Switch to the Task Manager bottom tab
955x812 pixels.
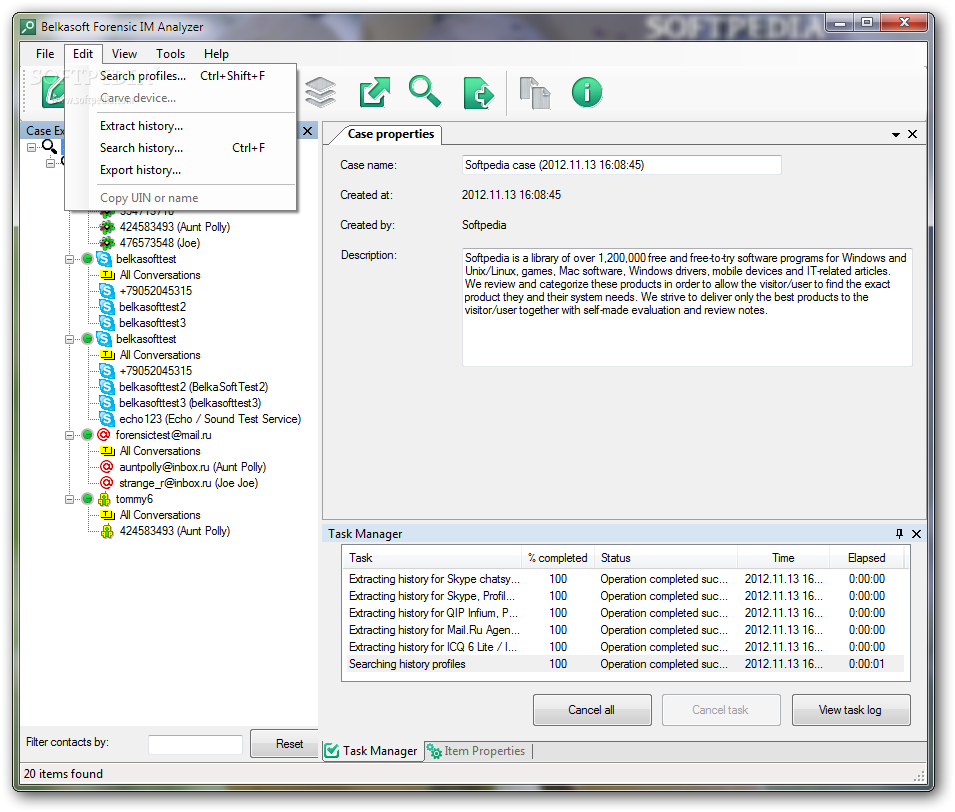coord(372,750)
